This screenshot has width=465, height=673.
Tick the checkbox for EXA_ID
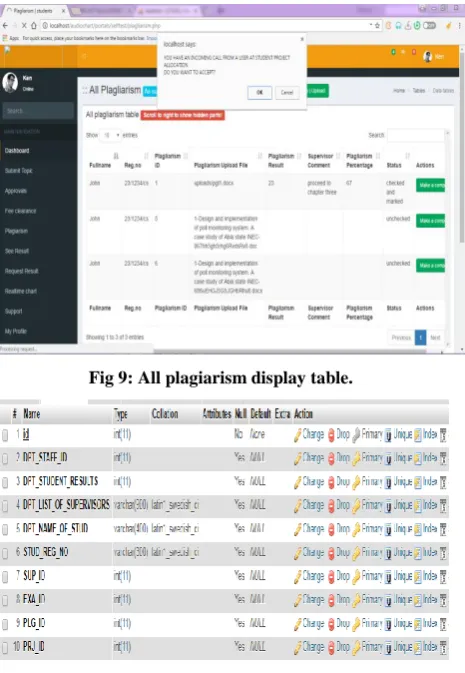click(5, 601)
